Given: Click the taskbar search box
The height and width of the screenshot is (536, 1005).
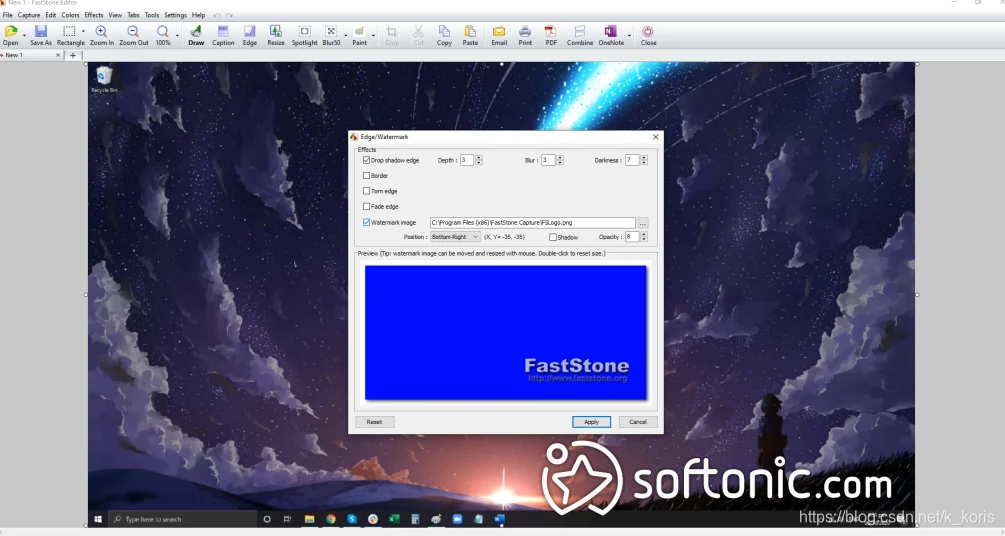Looking at the screenshot, I should tap(183, 519).
